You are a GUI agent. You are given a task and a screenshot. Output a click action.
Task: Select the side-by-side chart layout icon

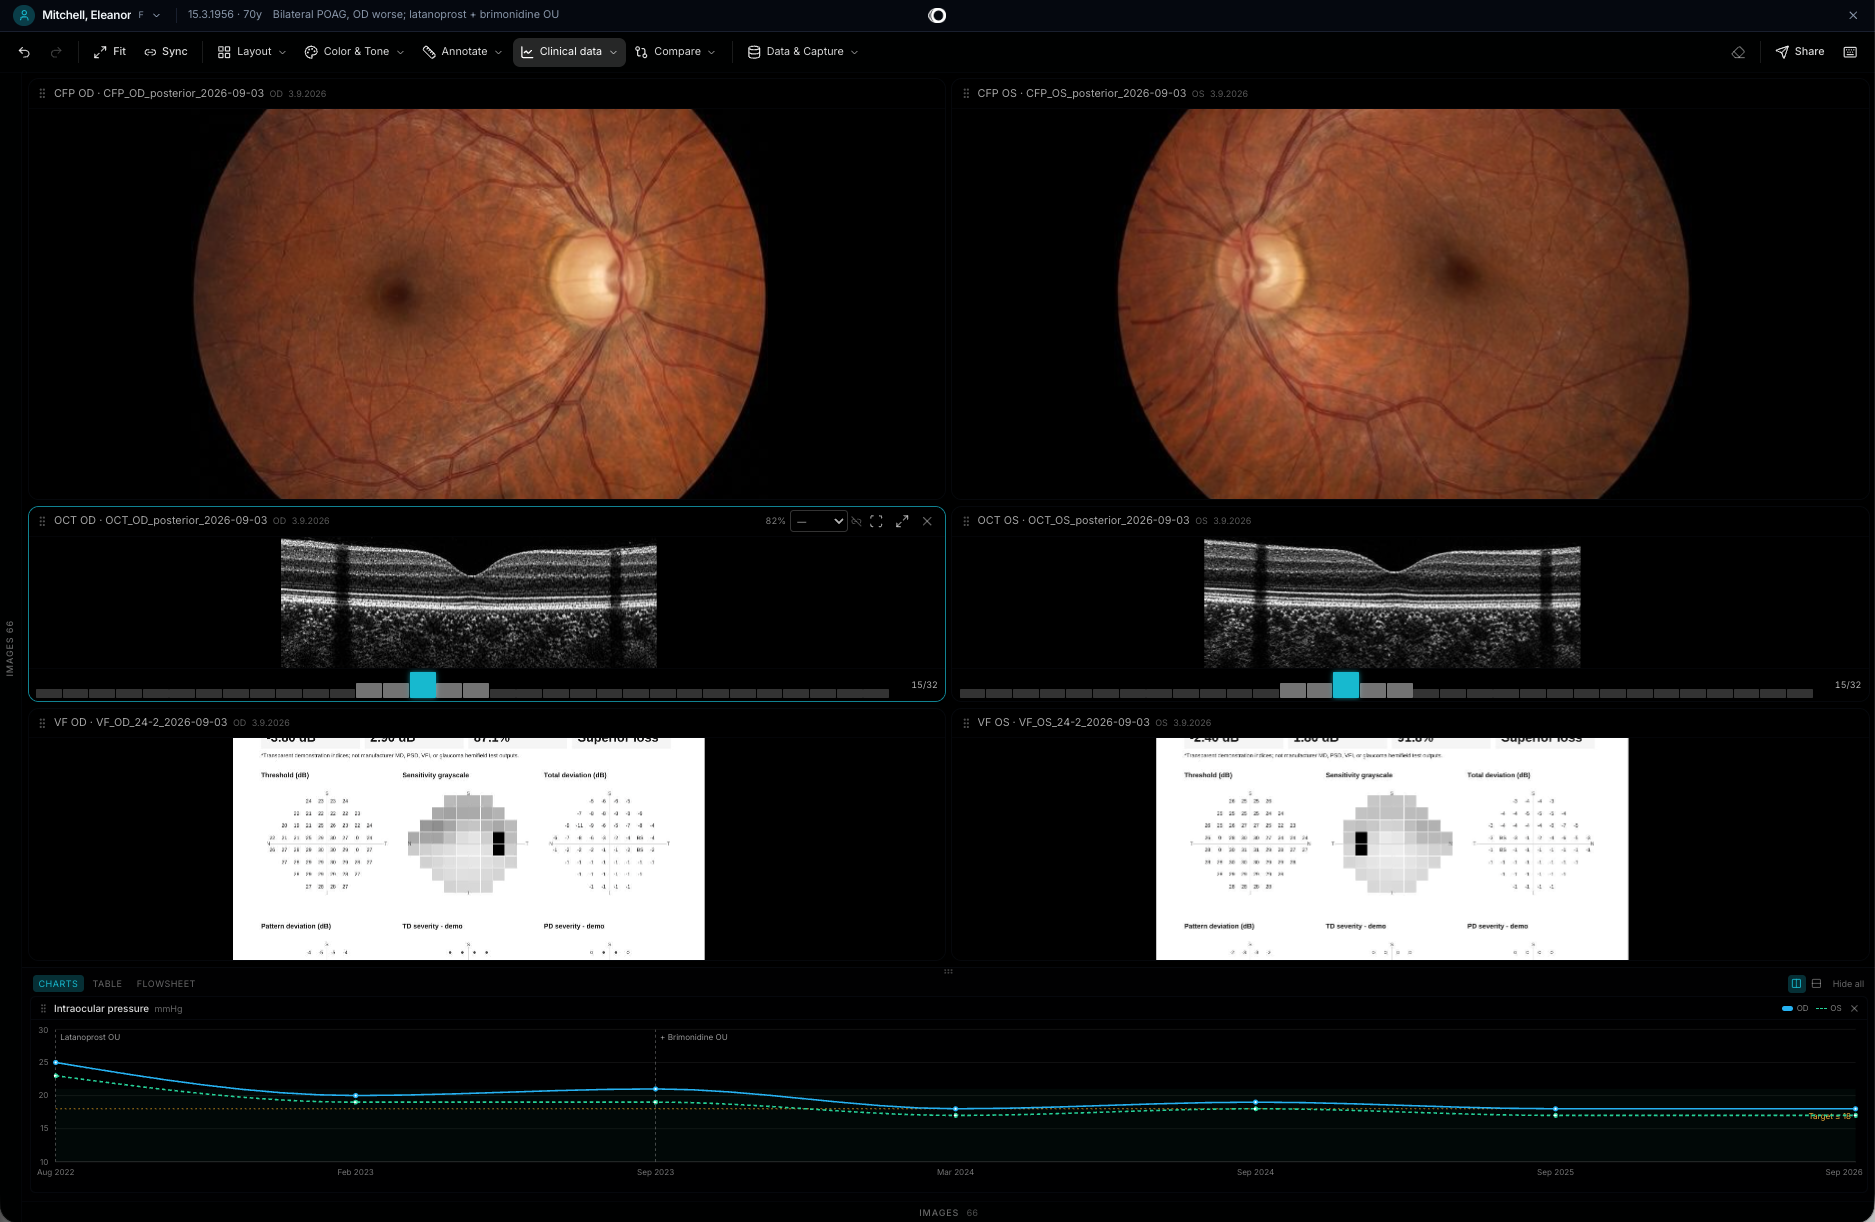pos(1796,984)
